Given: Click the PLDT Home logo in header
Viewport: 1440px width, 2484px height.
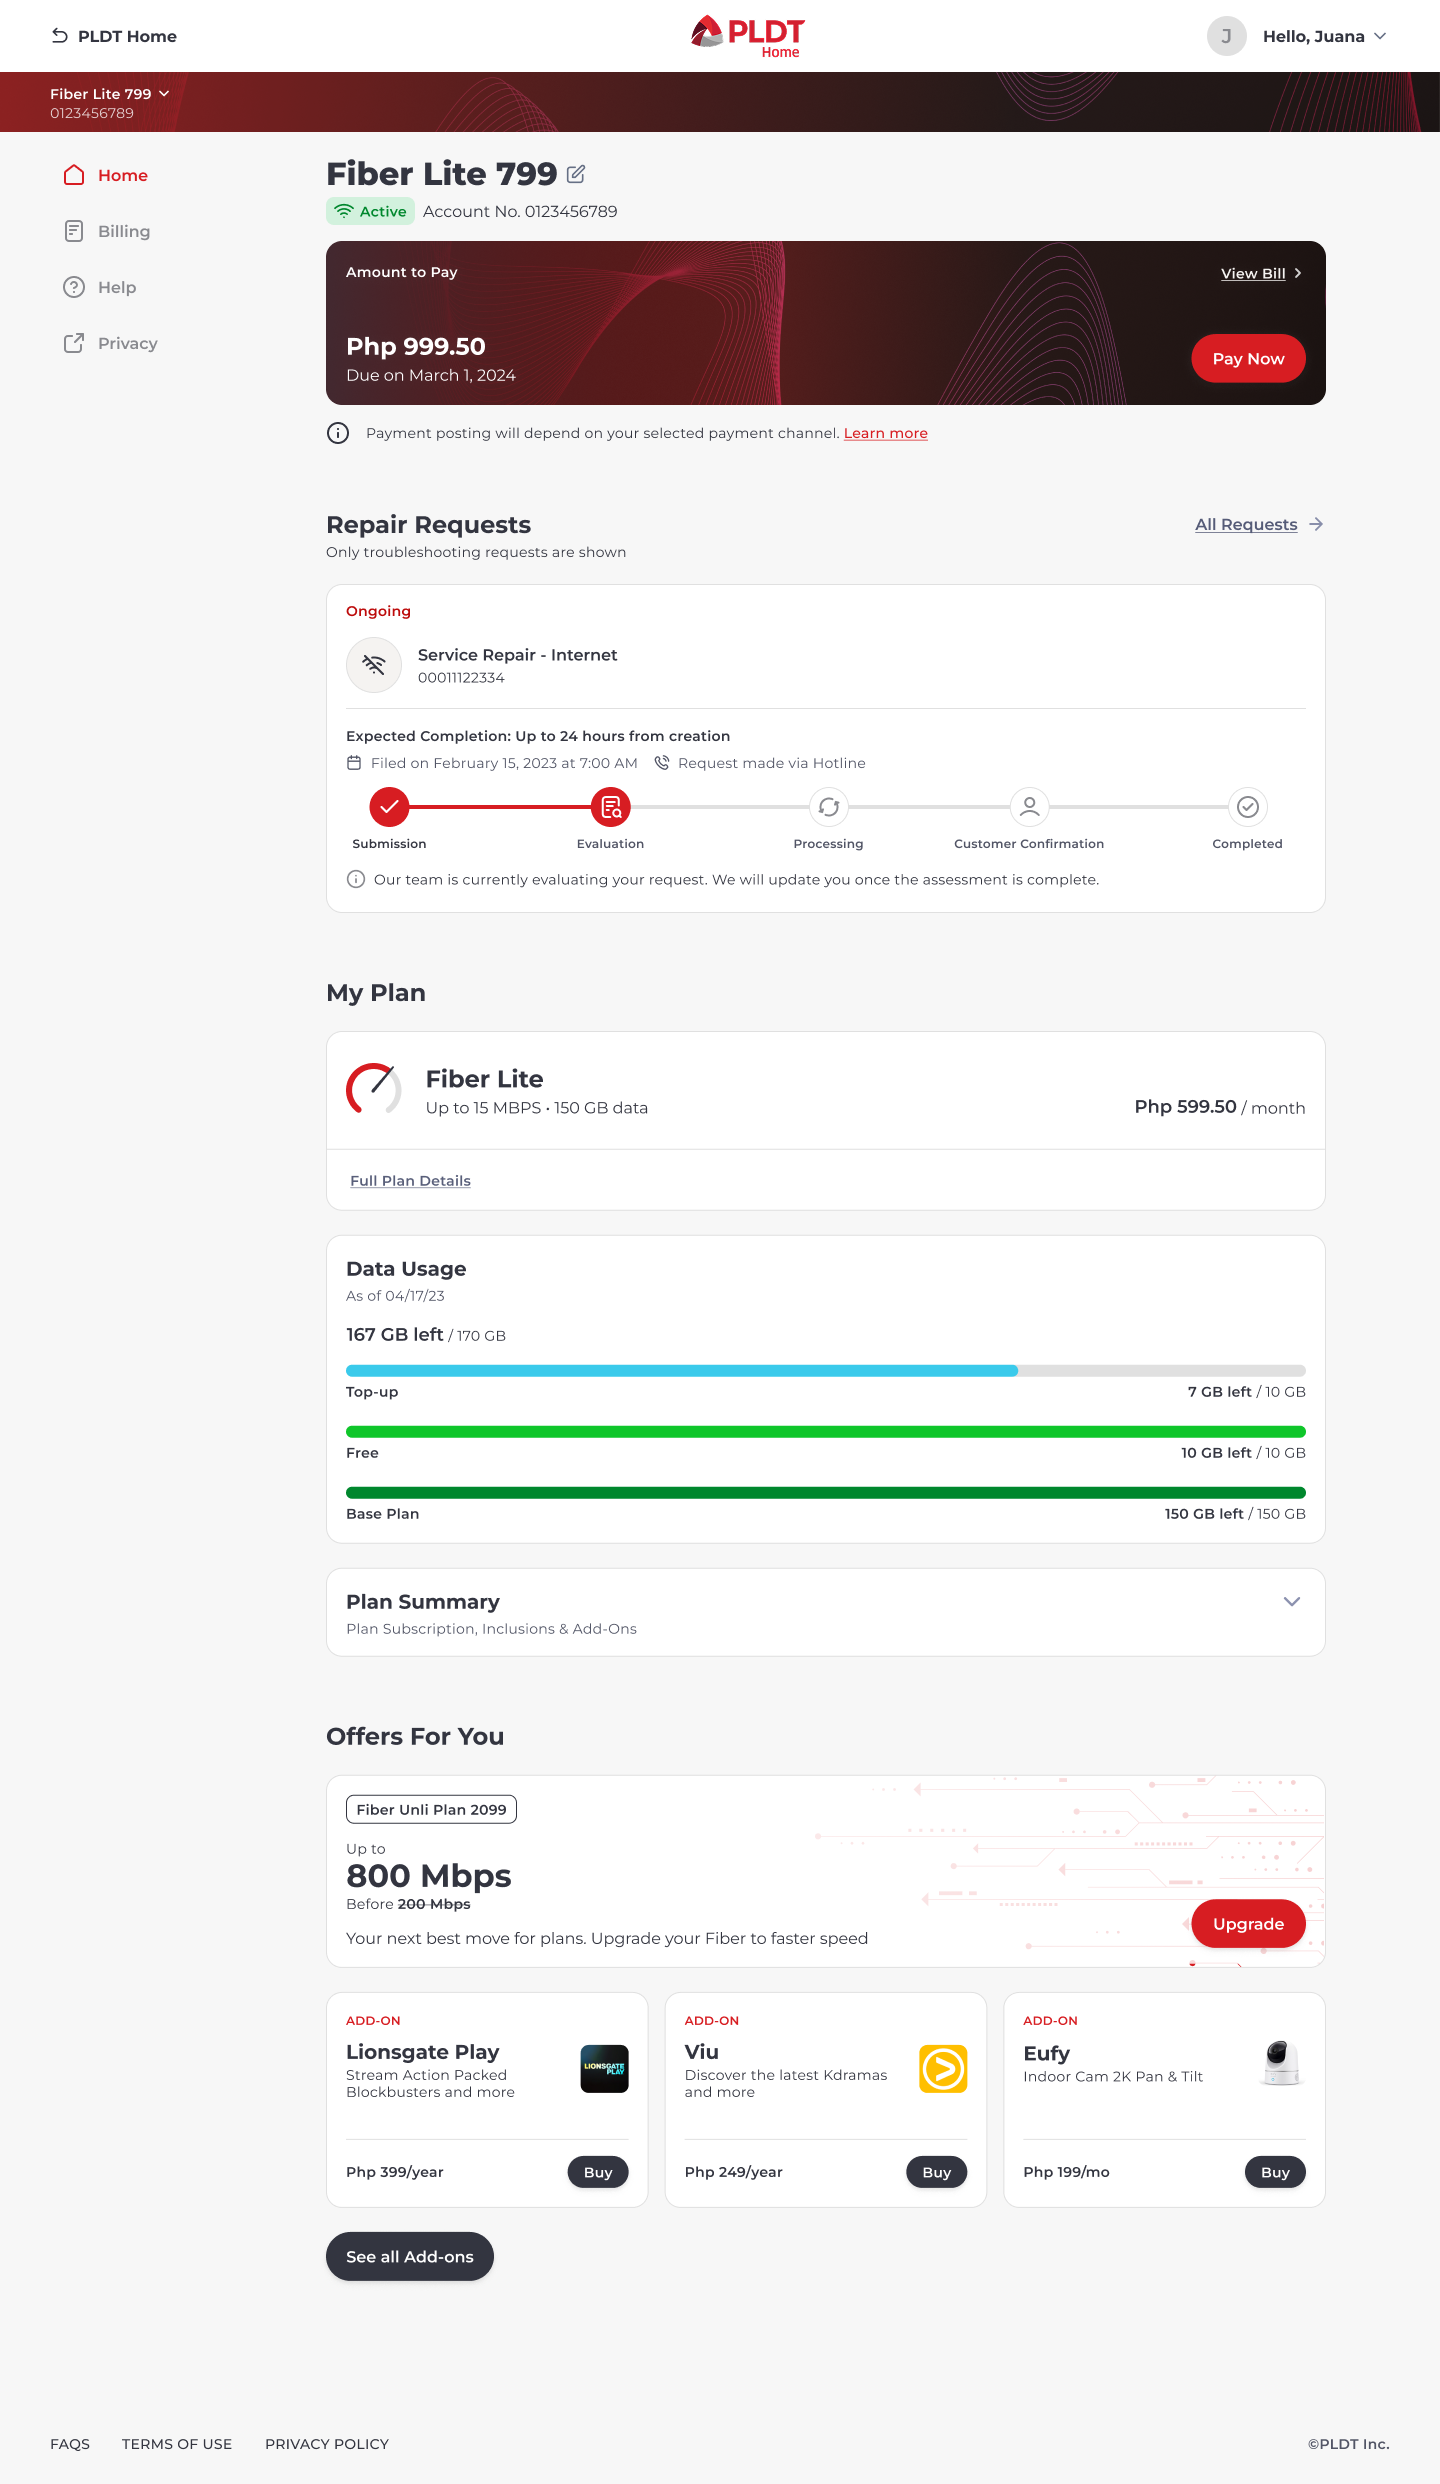Looking at the screenshot, I should 747,36.
